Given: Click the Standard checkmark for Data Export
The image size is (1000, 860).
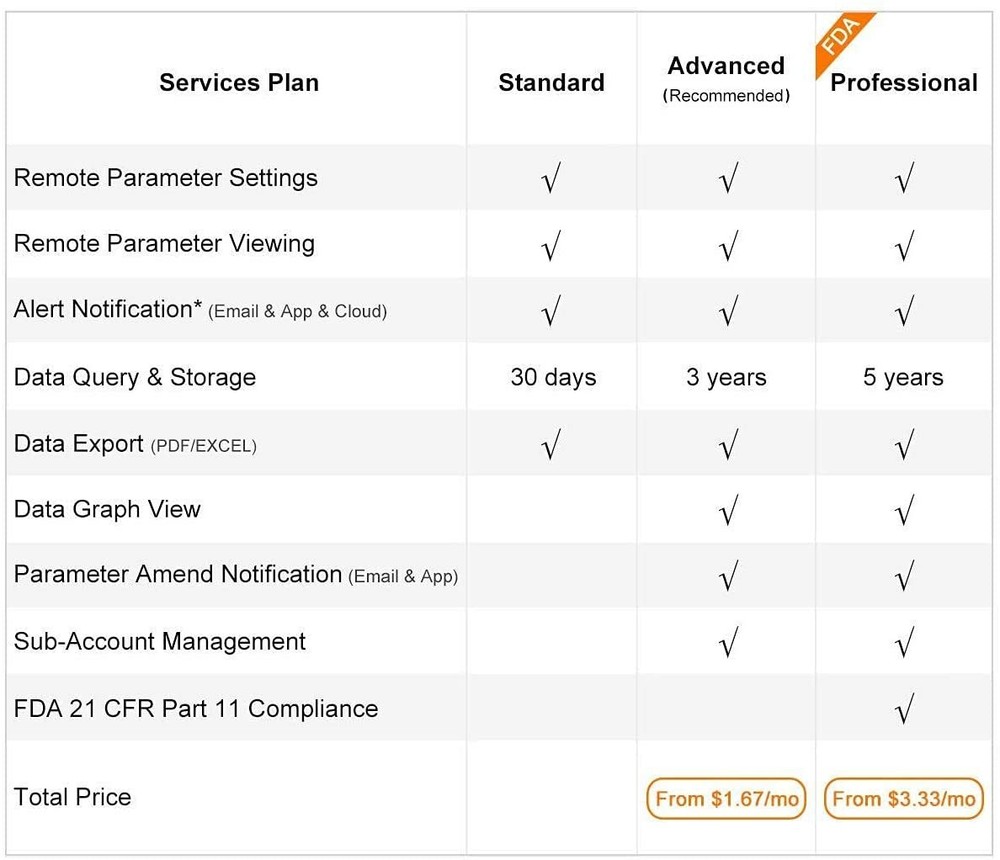Looking at the screenshot, I should pyautogui.click(x=550, y=444).
